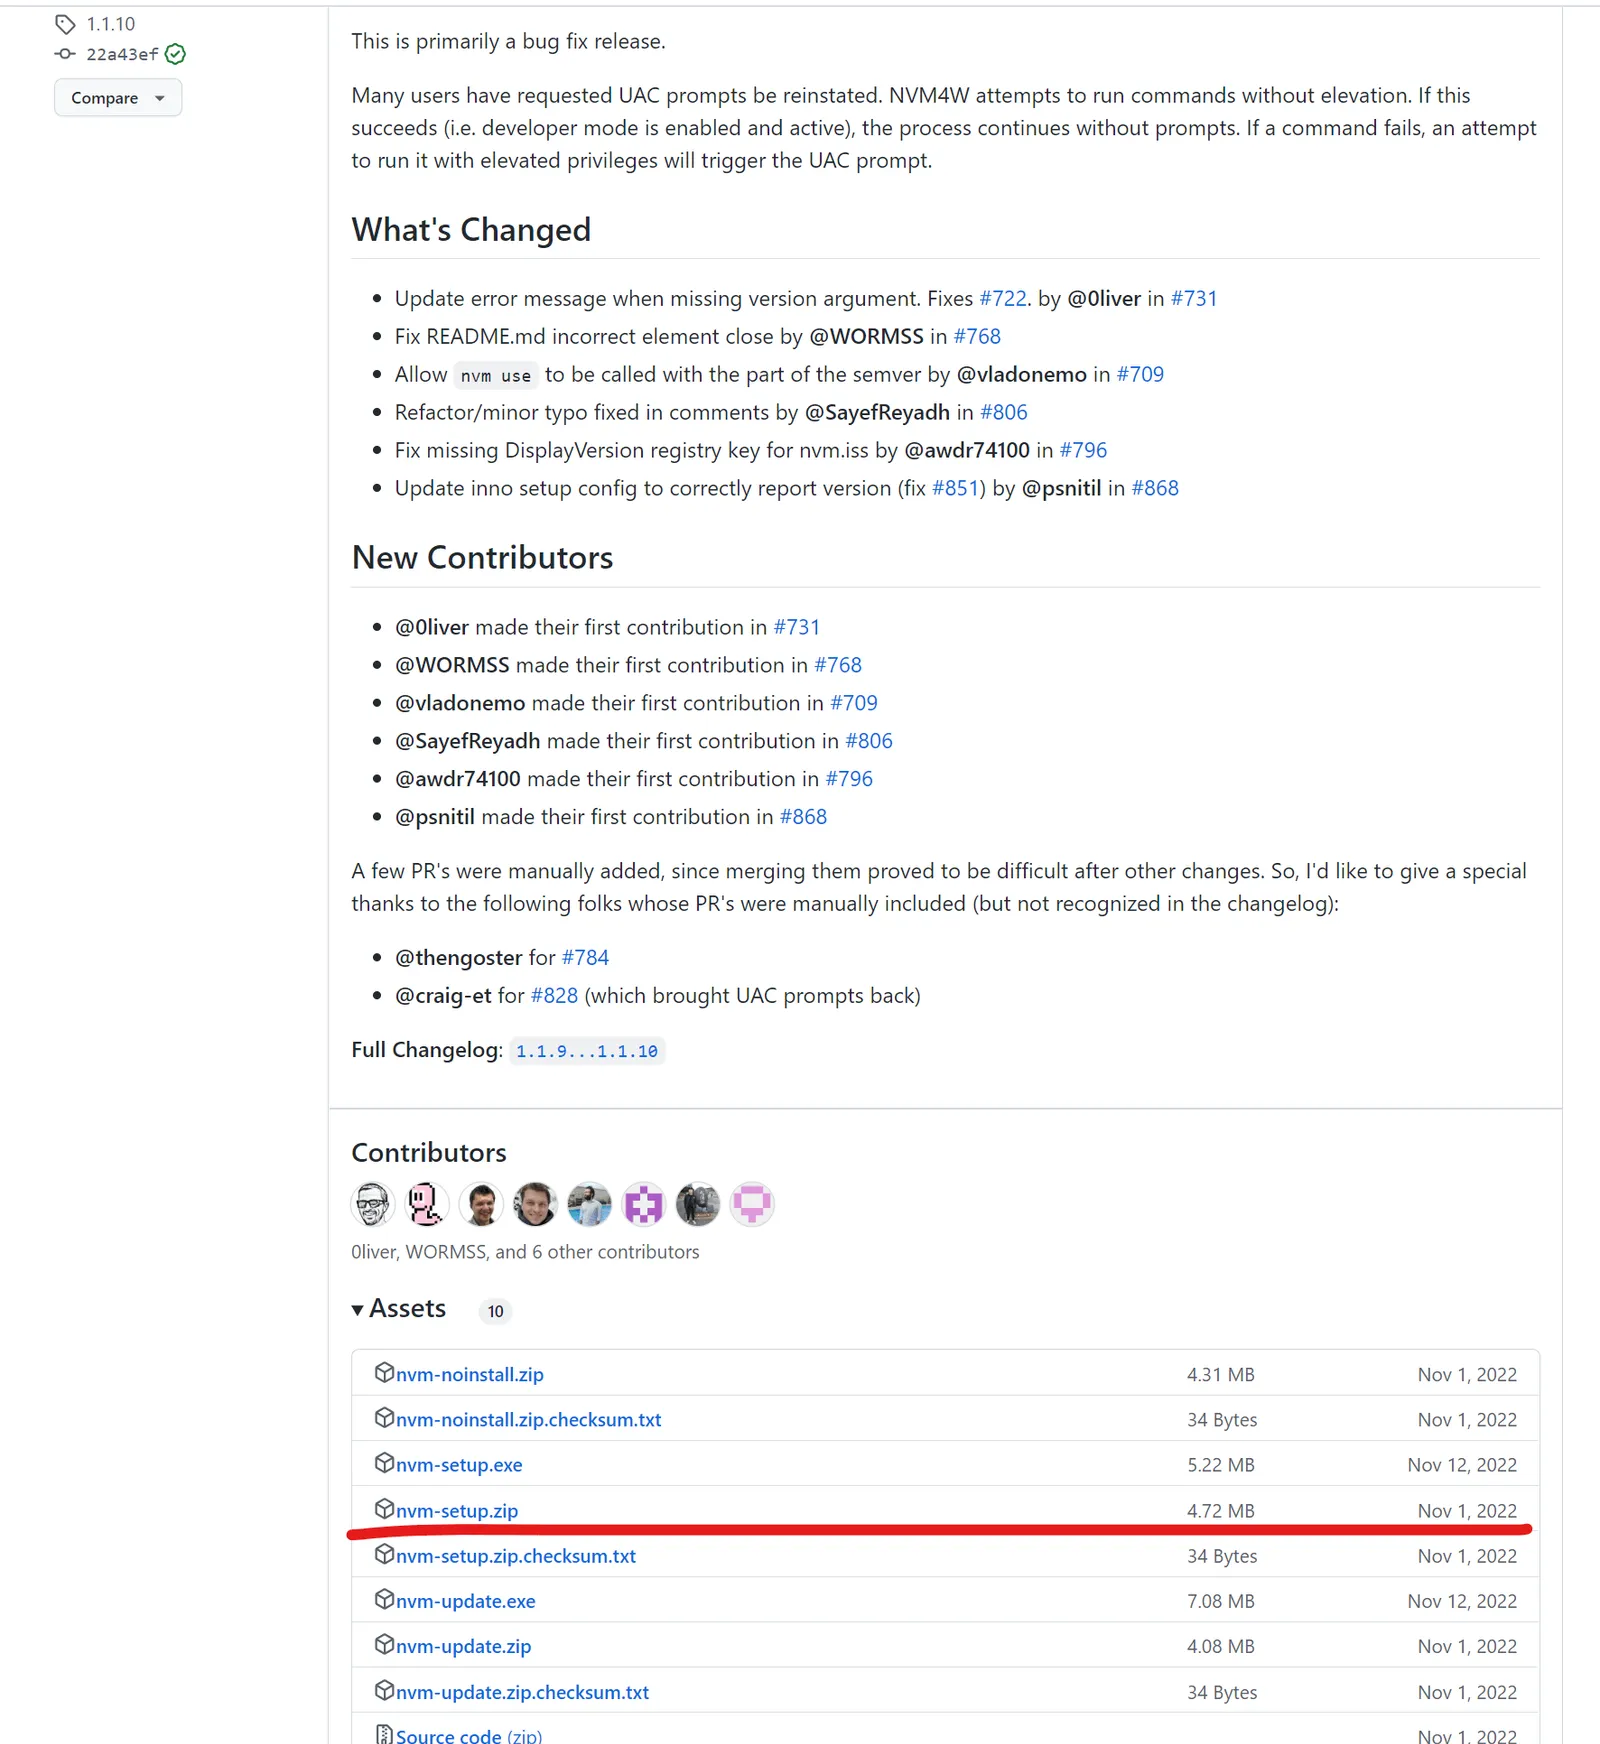The image size is (1600, 1744).
Task: Click the package icon beside nvm-setup.exe
Action: [x=384, y=1463]
